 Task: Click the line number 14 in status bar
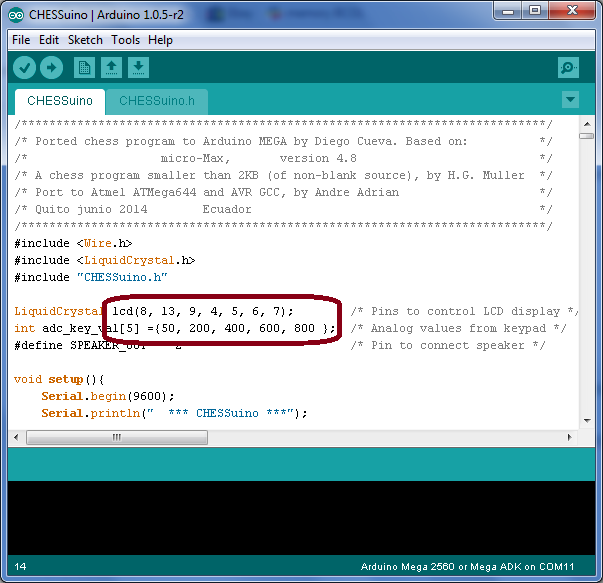20,566
